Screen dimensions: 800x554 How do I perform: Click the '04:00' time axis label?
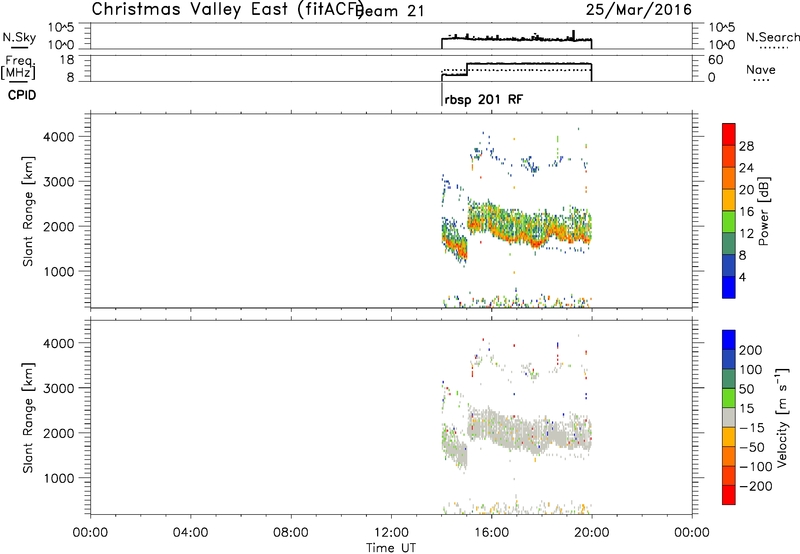click(191, 532)
